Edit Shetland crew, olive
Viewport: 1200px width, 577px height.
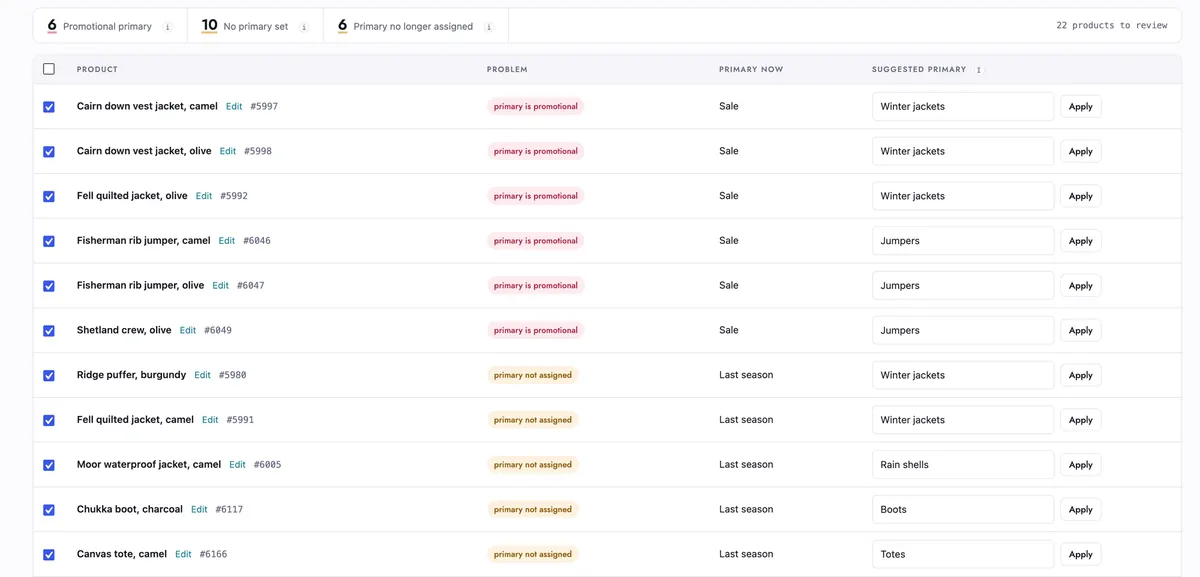click(188, 330)
